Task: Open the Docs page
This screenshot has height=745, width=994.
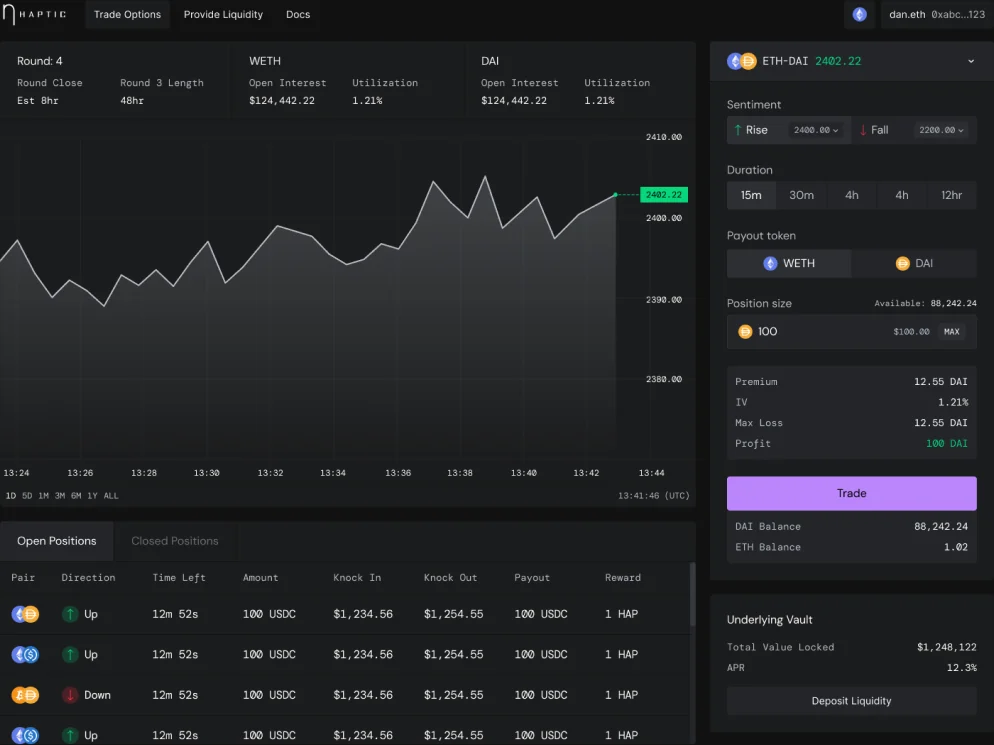Action: click(298, 14)
